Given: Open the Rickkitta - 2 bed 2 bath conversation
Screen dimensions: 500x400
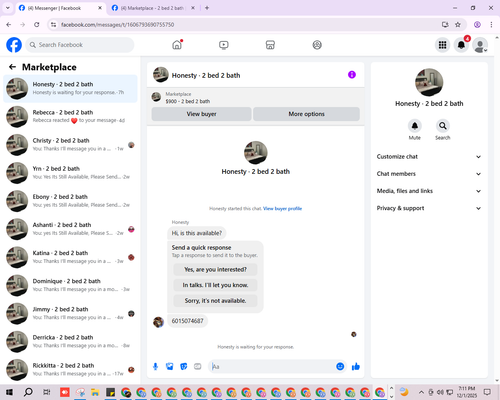Looking at the screenshot, I should click(70, 370).
